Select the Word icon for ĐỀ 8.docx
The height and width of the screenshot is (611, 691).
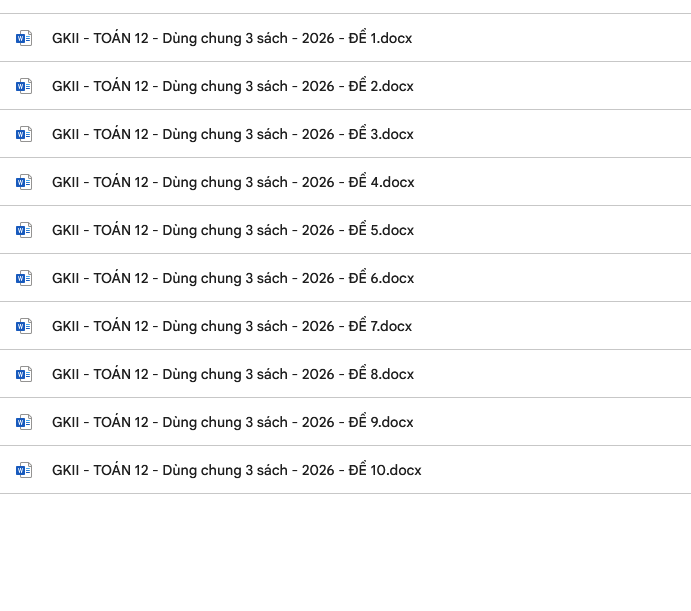[24, 374]
